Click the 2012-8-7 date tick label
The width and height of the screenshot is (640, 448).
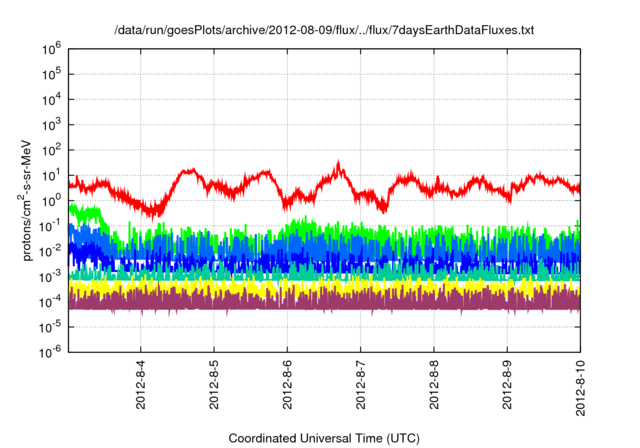point(360,384)
